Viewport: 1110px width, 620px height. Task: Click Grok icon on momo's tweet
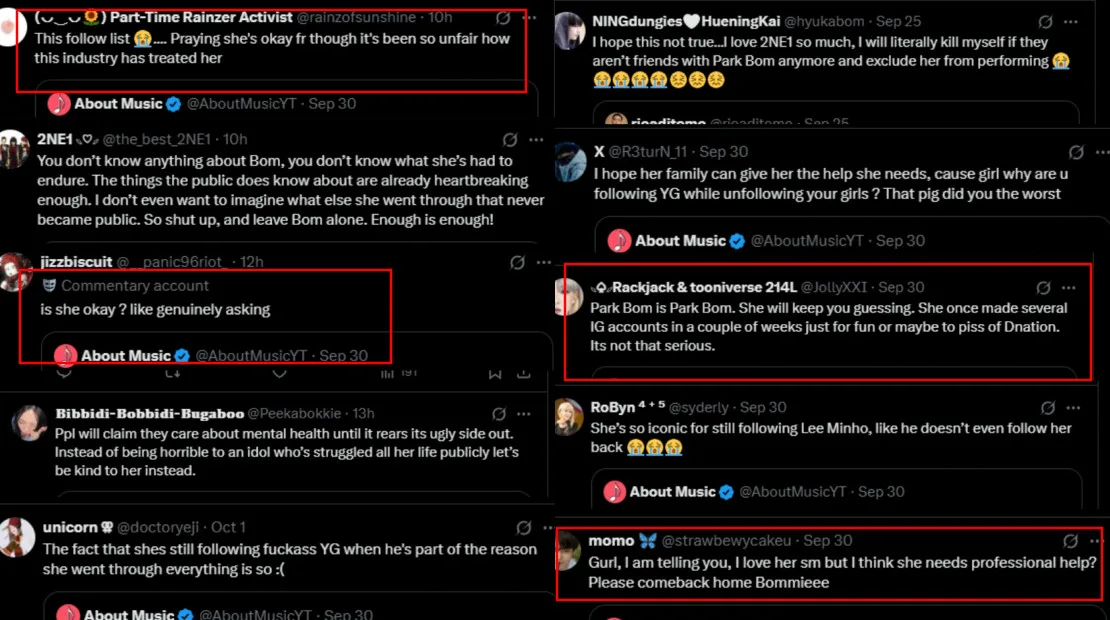pos(1071,540)
